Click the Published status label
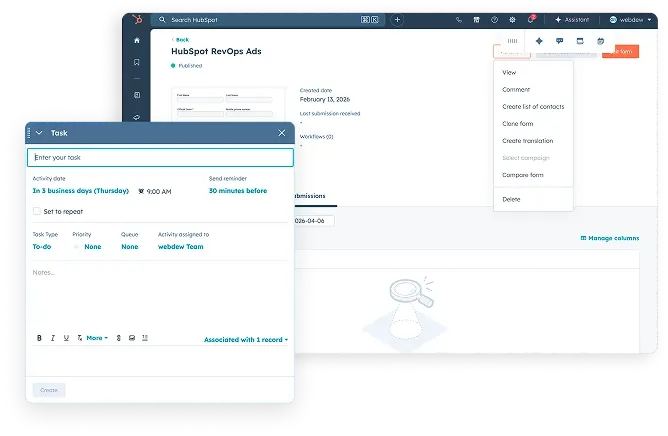The height and width of the screenshot is (436, 668). tap(190, 66)
